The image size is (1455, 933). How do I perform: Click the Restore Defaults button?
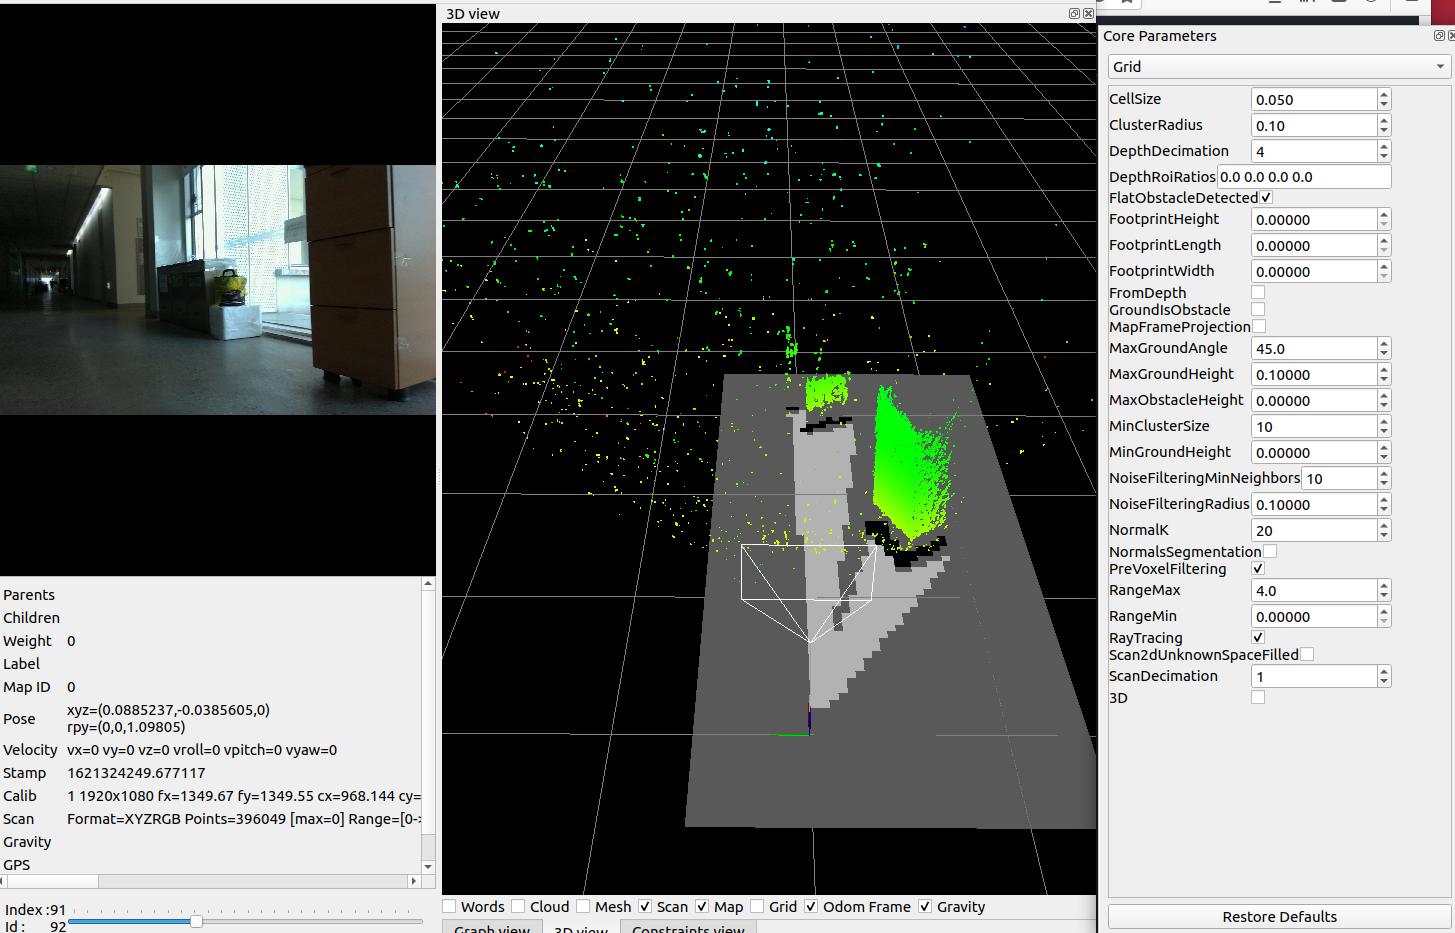(1279, 916)
